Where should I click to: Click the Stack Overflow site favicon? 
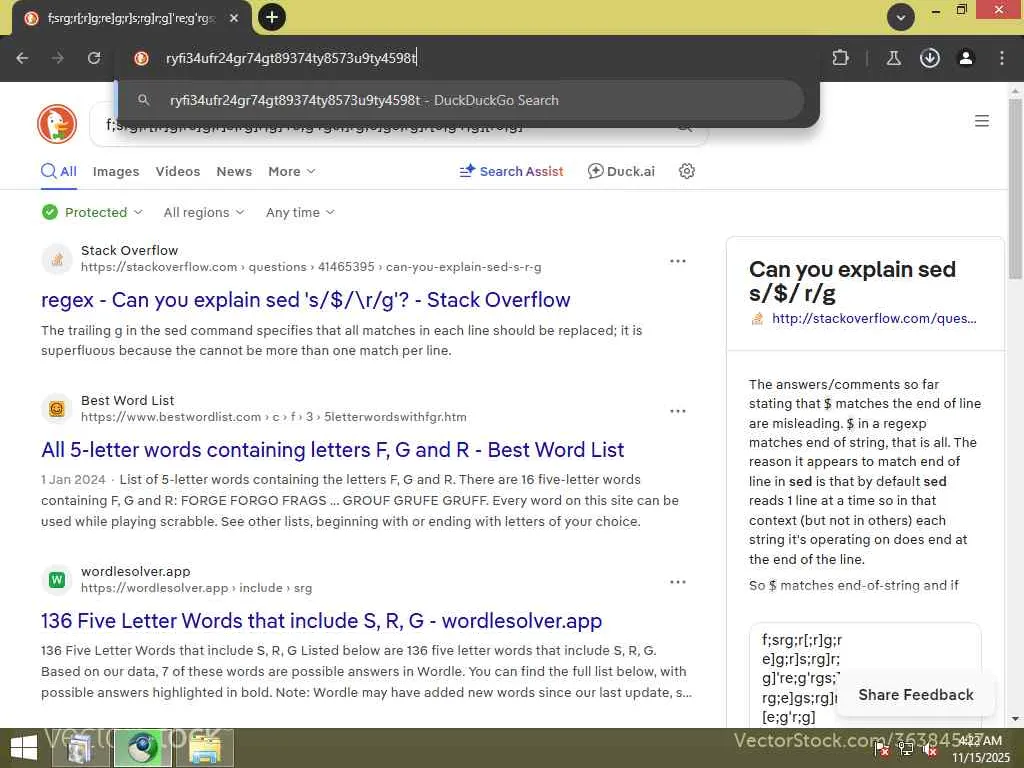coord(57,259)
